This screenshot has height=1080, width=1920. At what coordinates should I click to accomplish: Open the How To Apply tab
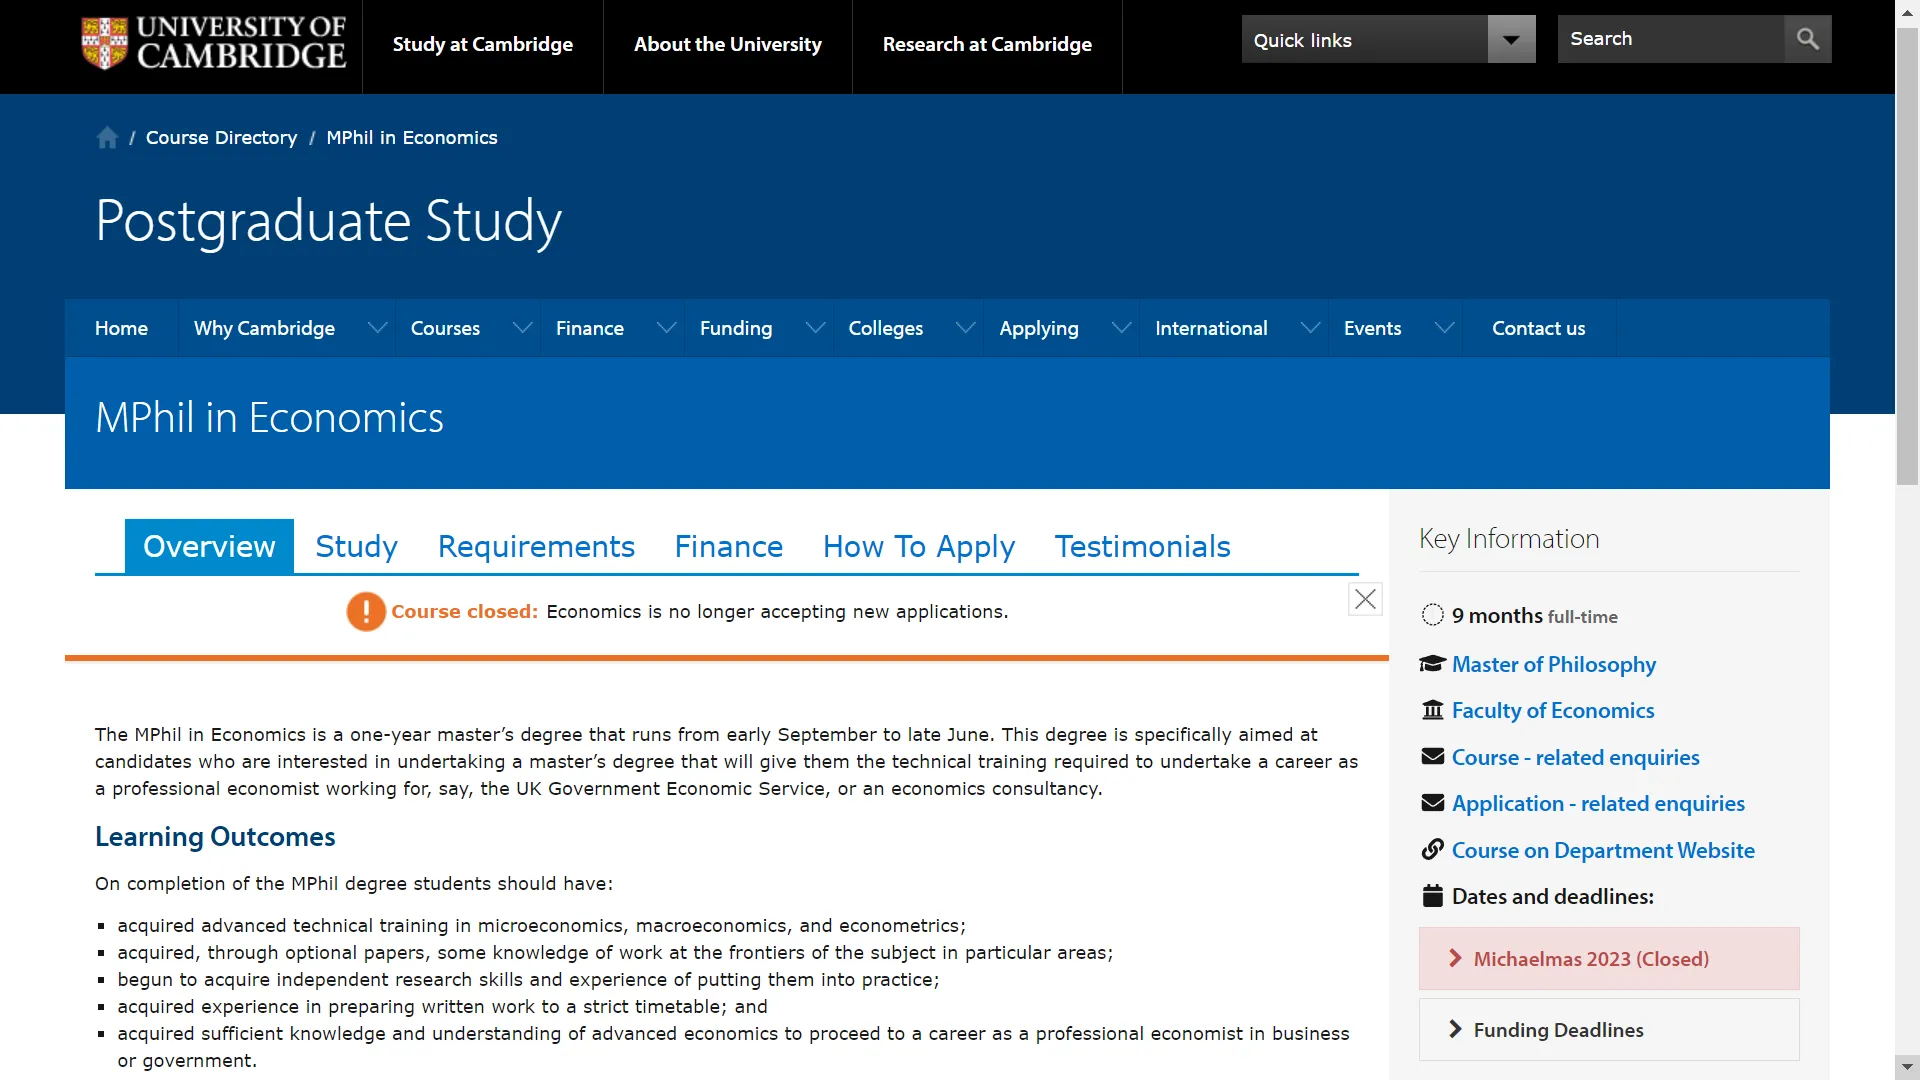pos(918,547)
